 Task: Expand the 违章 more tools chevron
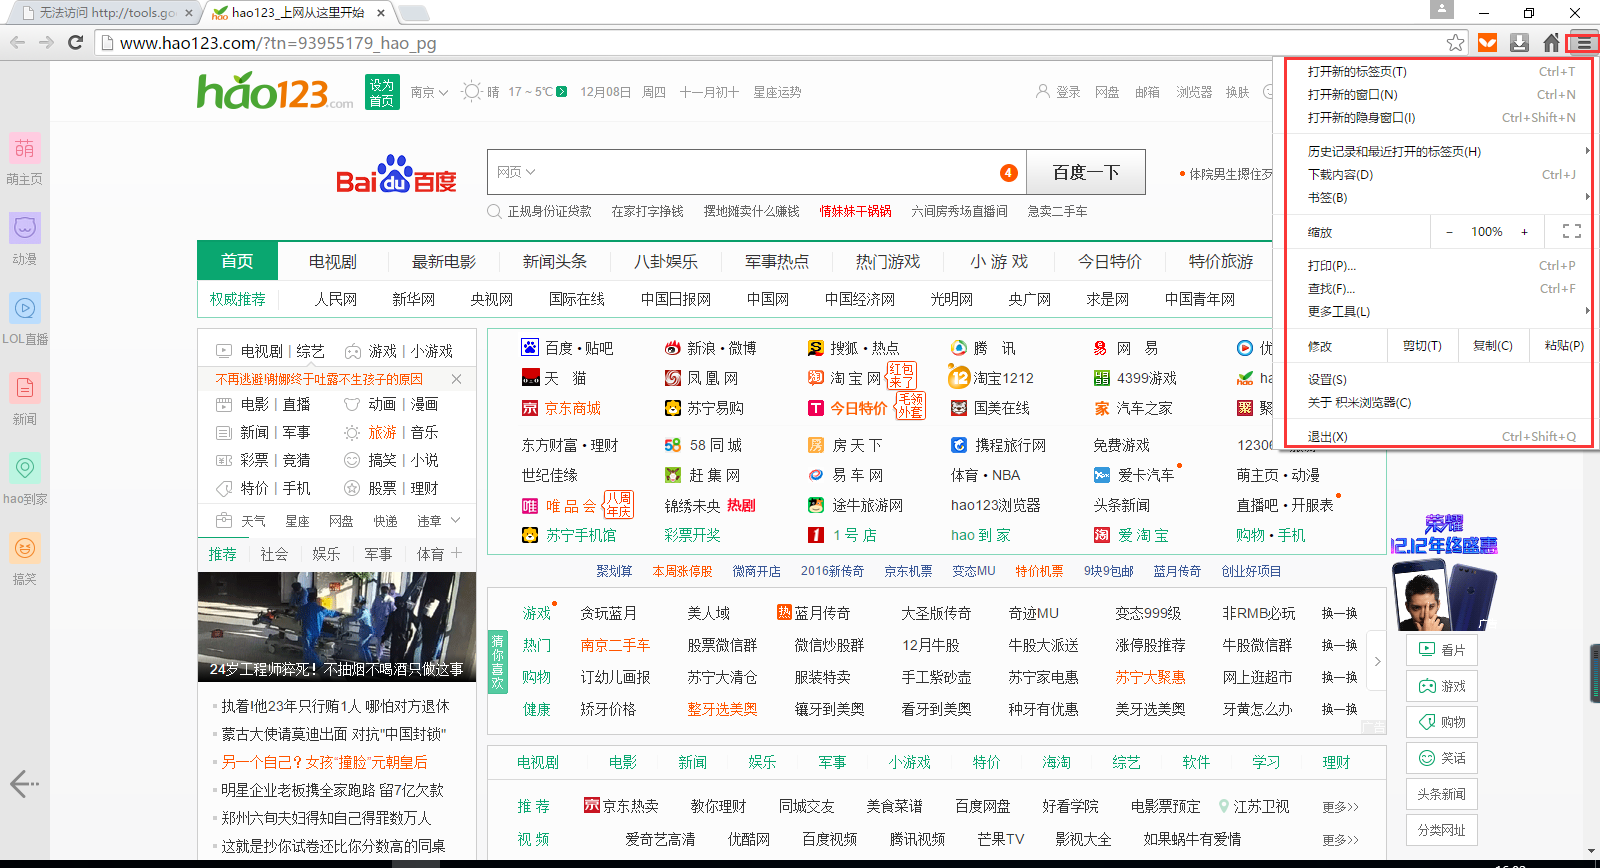(x=456, y=520)
